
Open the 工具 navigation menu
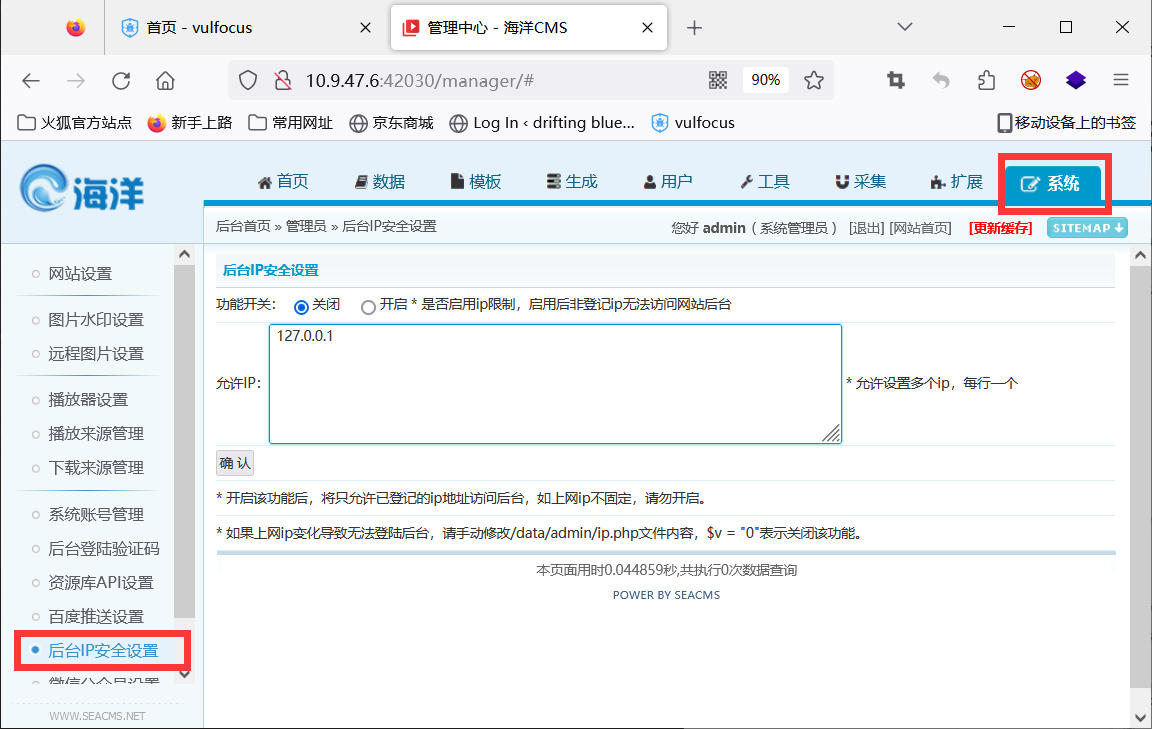click(765, 182)
